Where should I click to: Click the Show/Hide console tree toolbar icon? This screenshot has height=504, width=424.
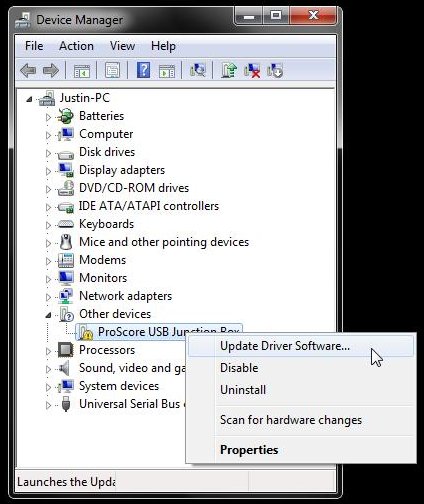click(82, 71)
